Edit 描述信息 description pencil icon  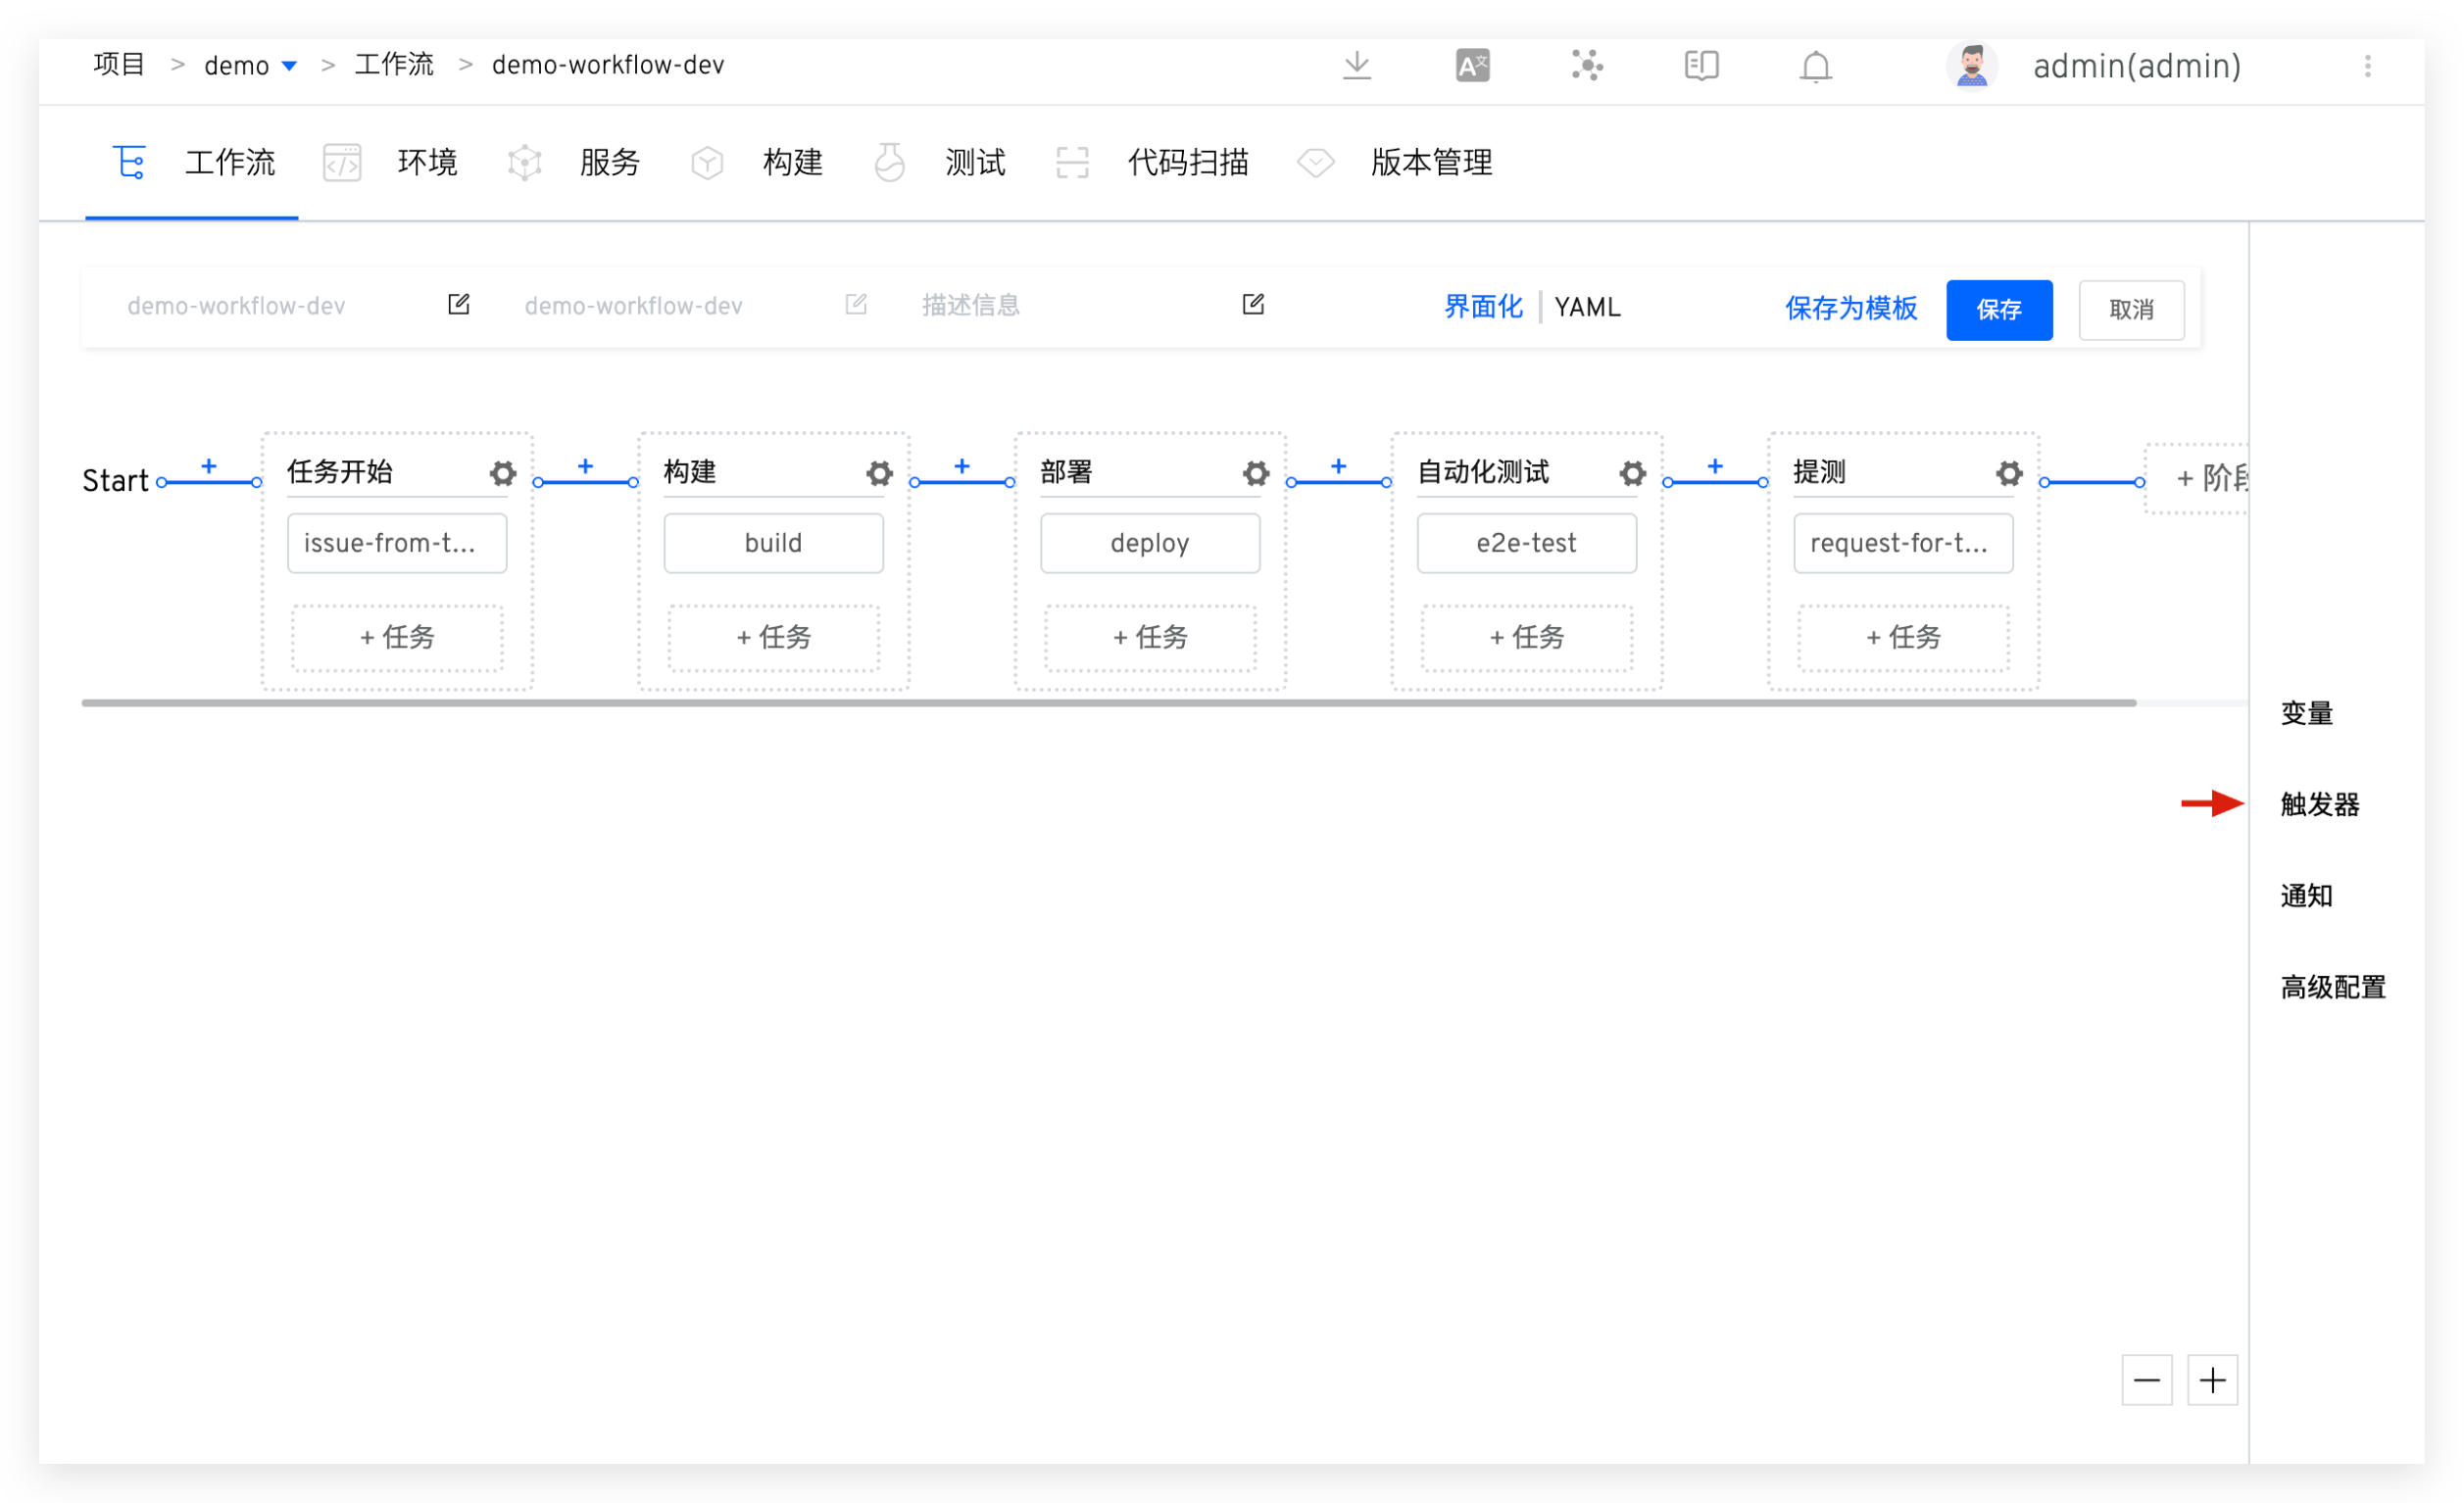[1253, 304]
